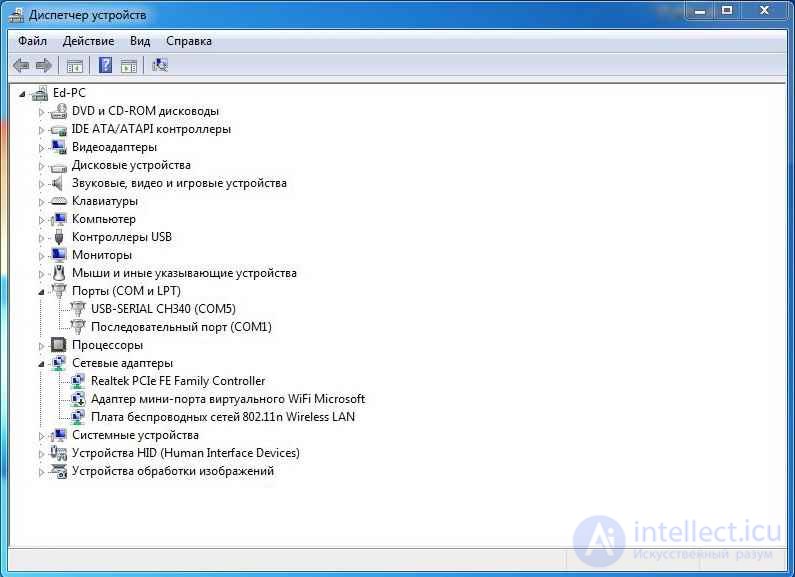Expand Звуковые, видео и игровые устройства
795x577 pixels.
[41, 184]
